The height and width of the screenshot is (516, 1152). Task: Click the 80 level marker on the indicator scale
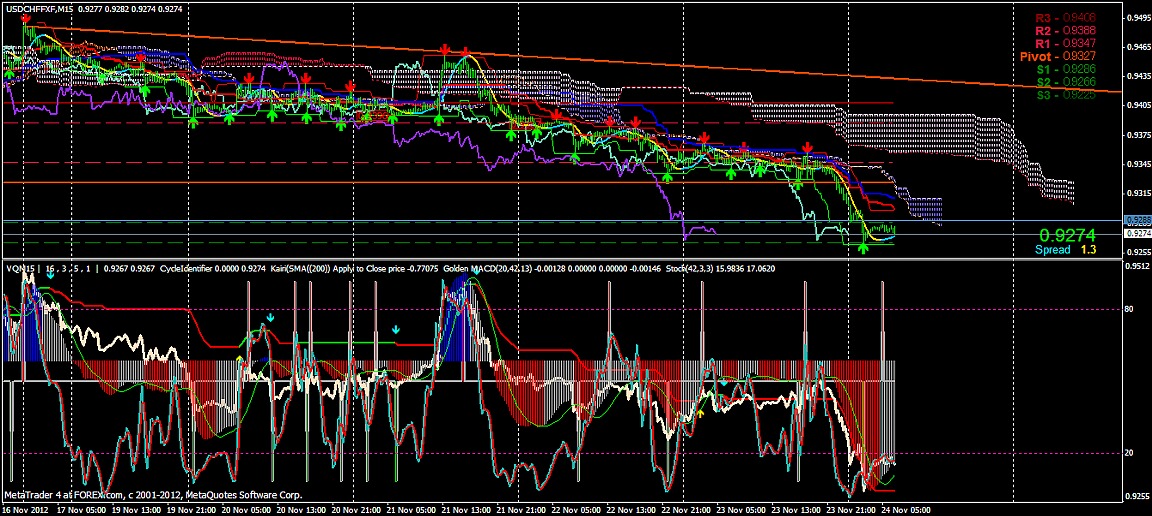click(x=1130, y=310)
